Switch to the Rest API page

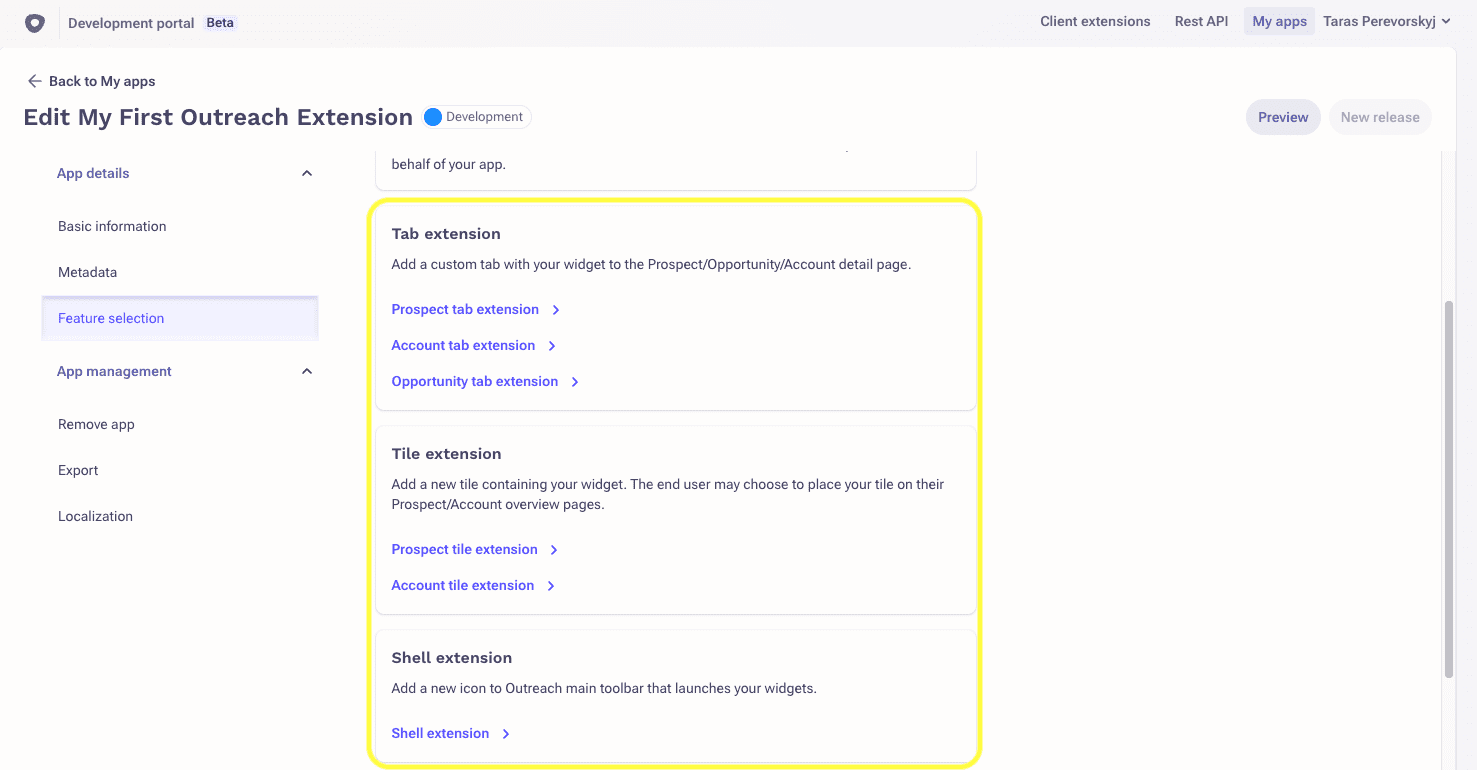tap(1201, 20)
